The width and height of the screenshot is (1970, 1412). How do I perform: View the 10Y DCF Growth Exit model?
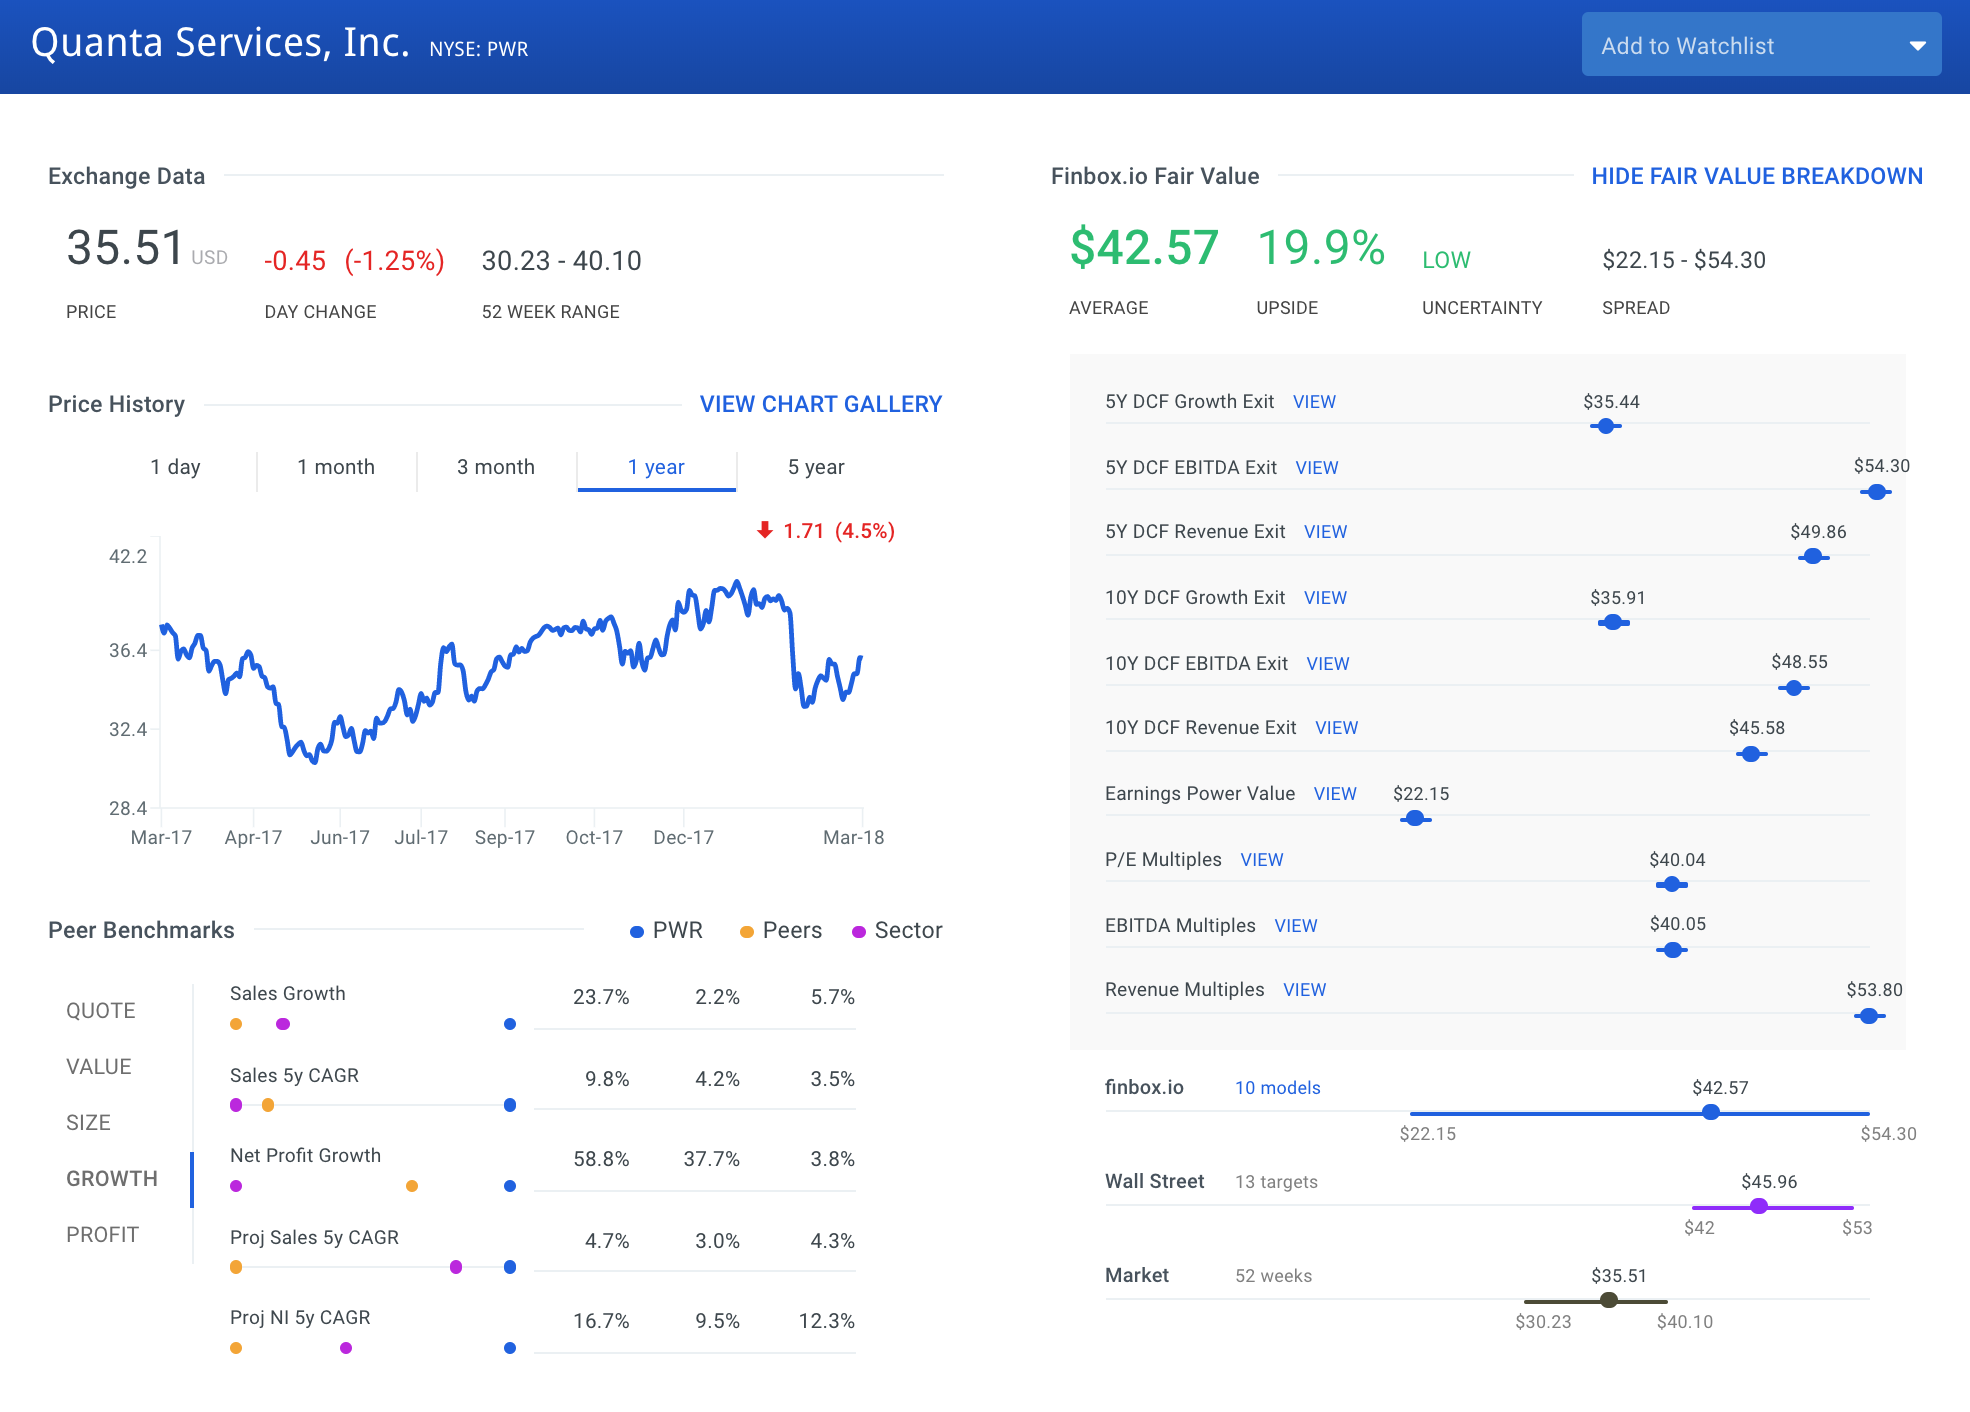pos(1325,598)
